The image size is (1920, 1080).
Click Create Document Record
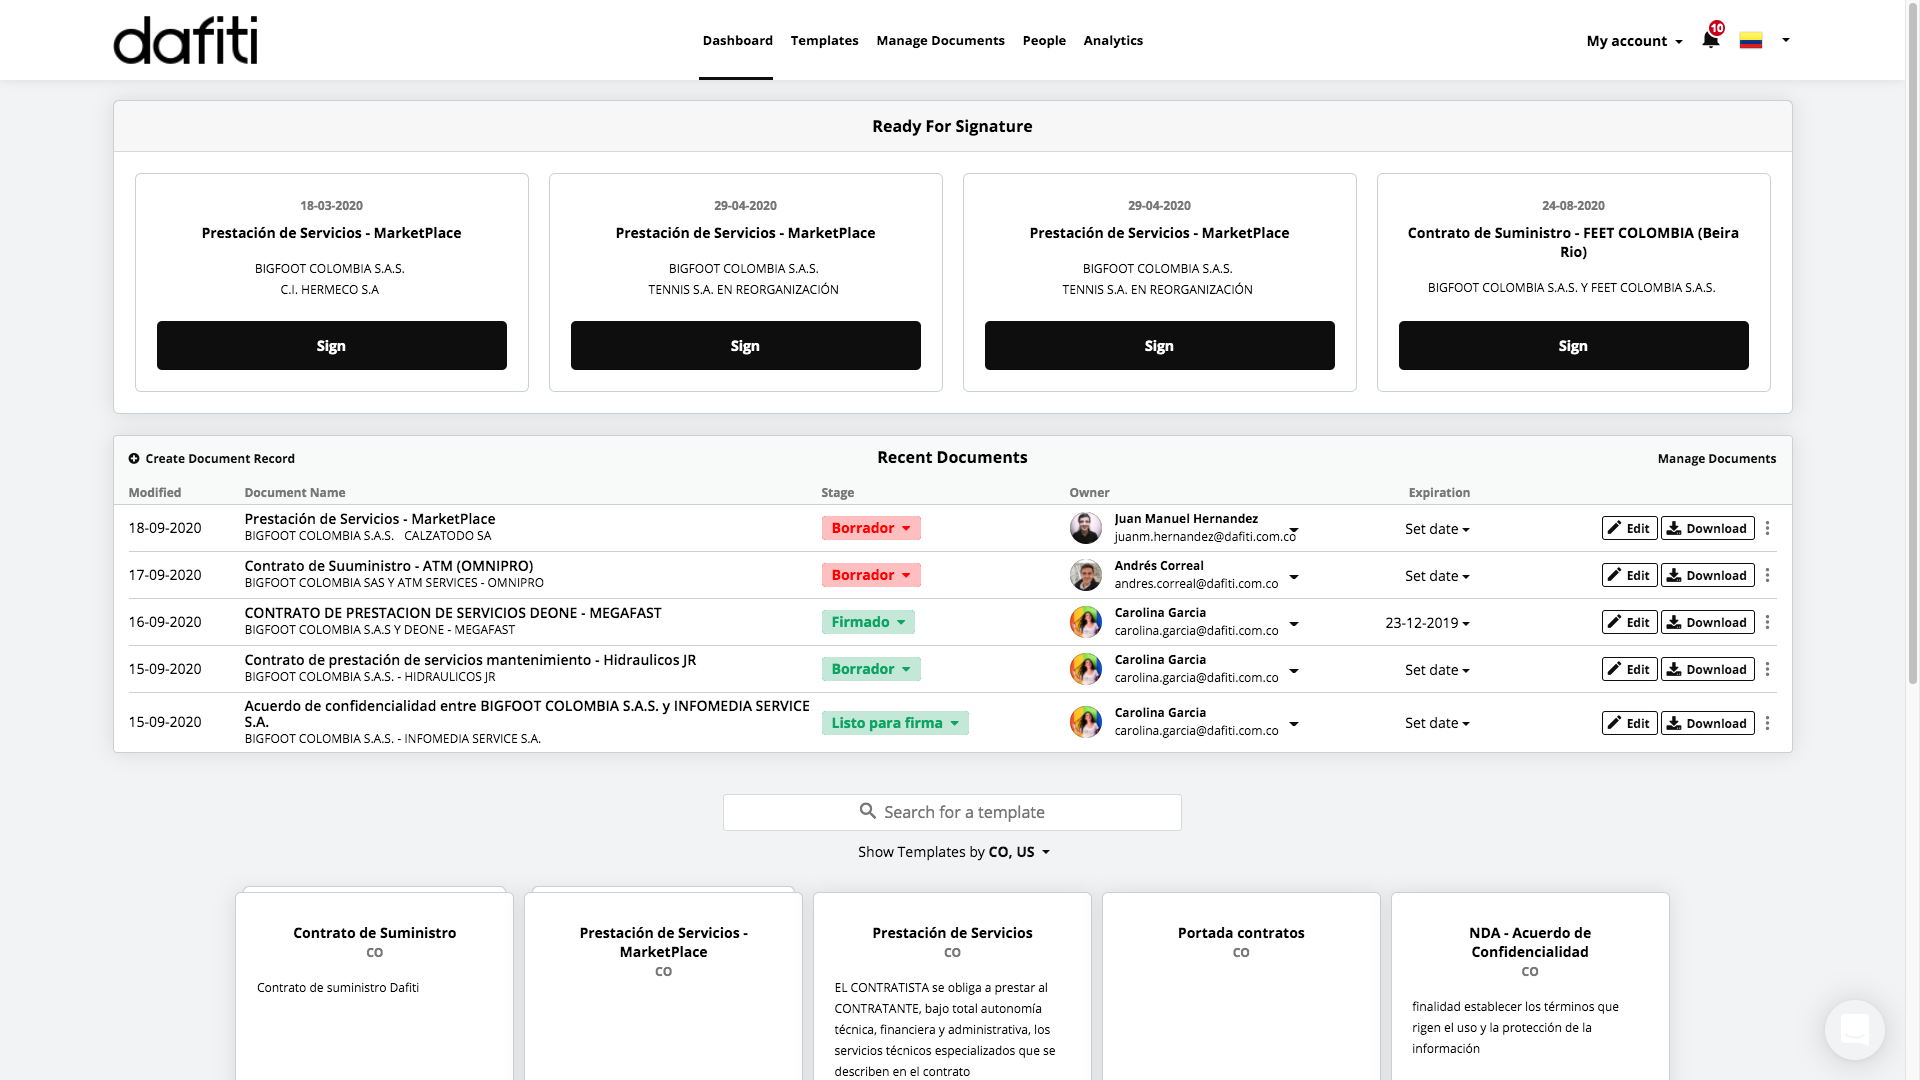point(211,458)
